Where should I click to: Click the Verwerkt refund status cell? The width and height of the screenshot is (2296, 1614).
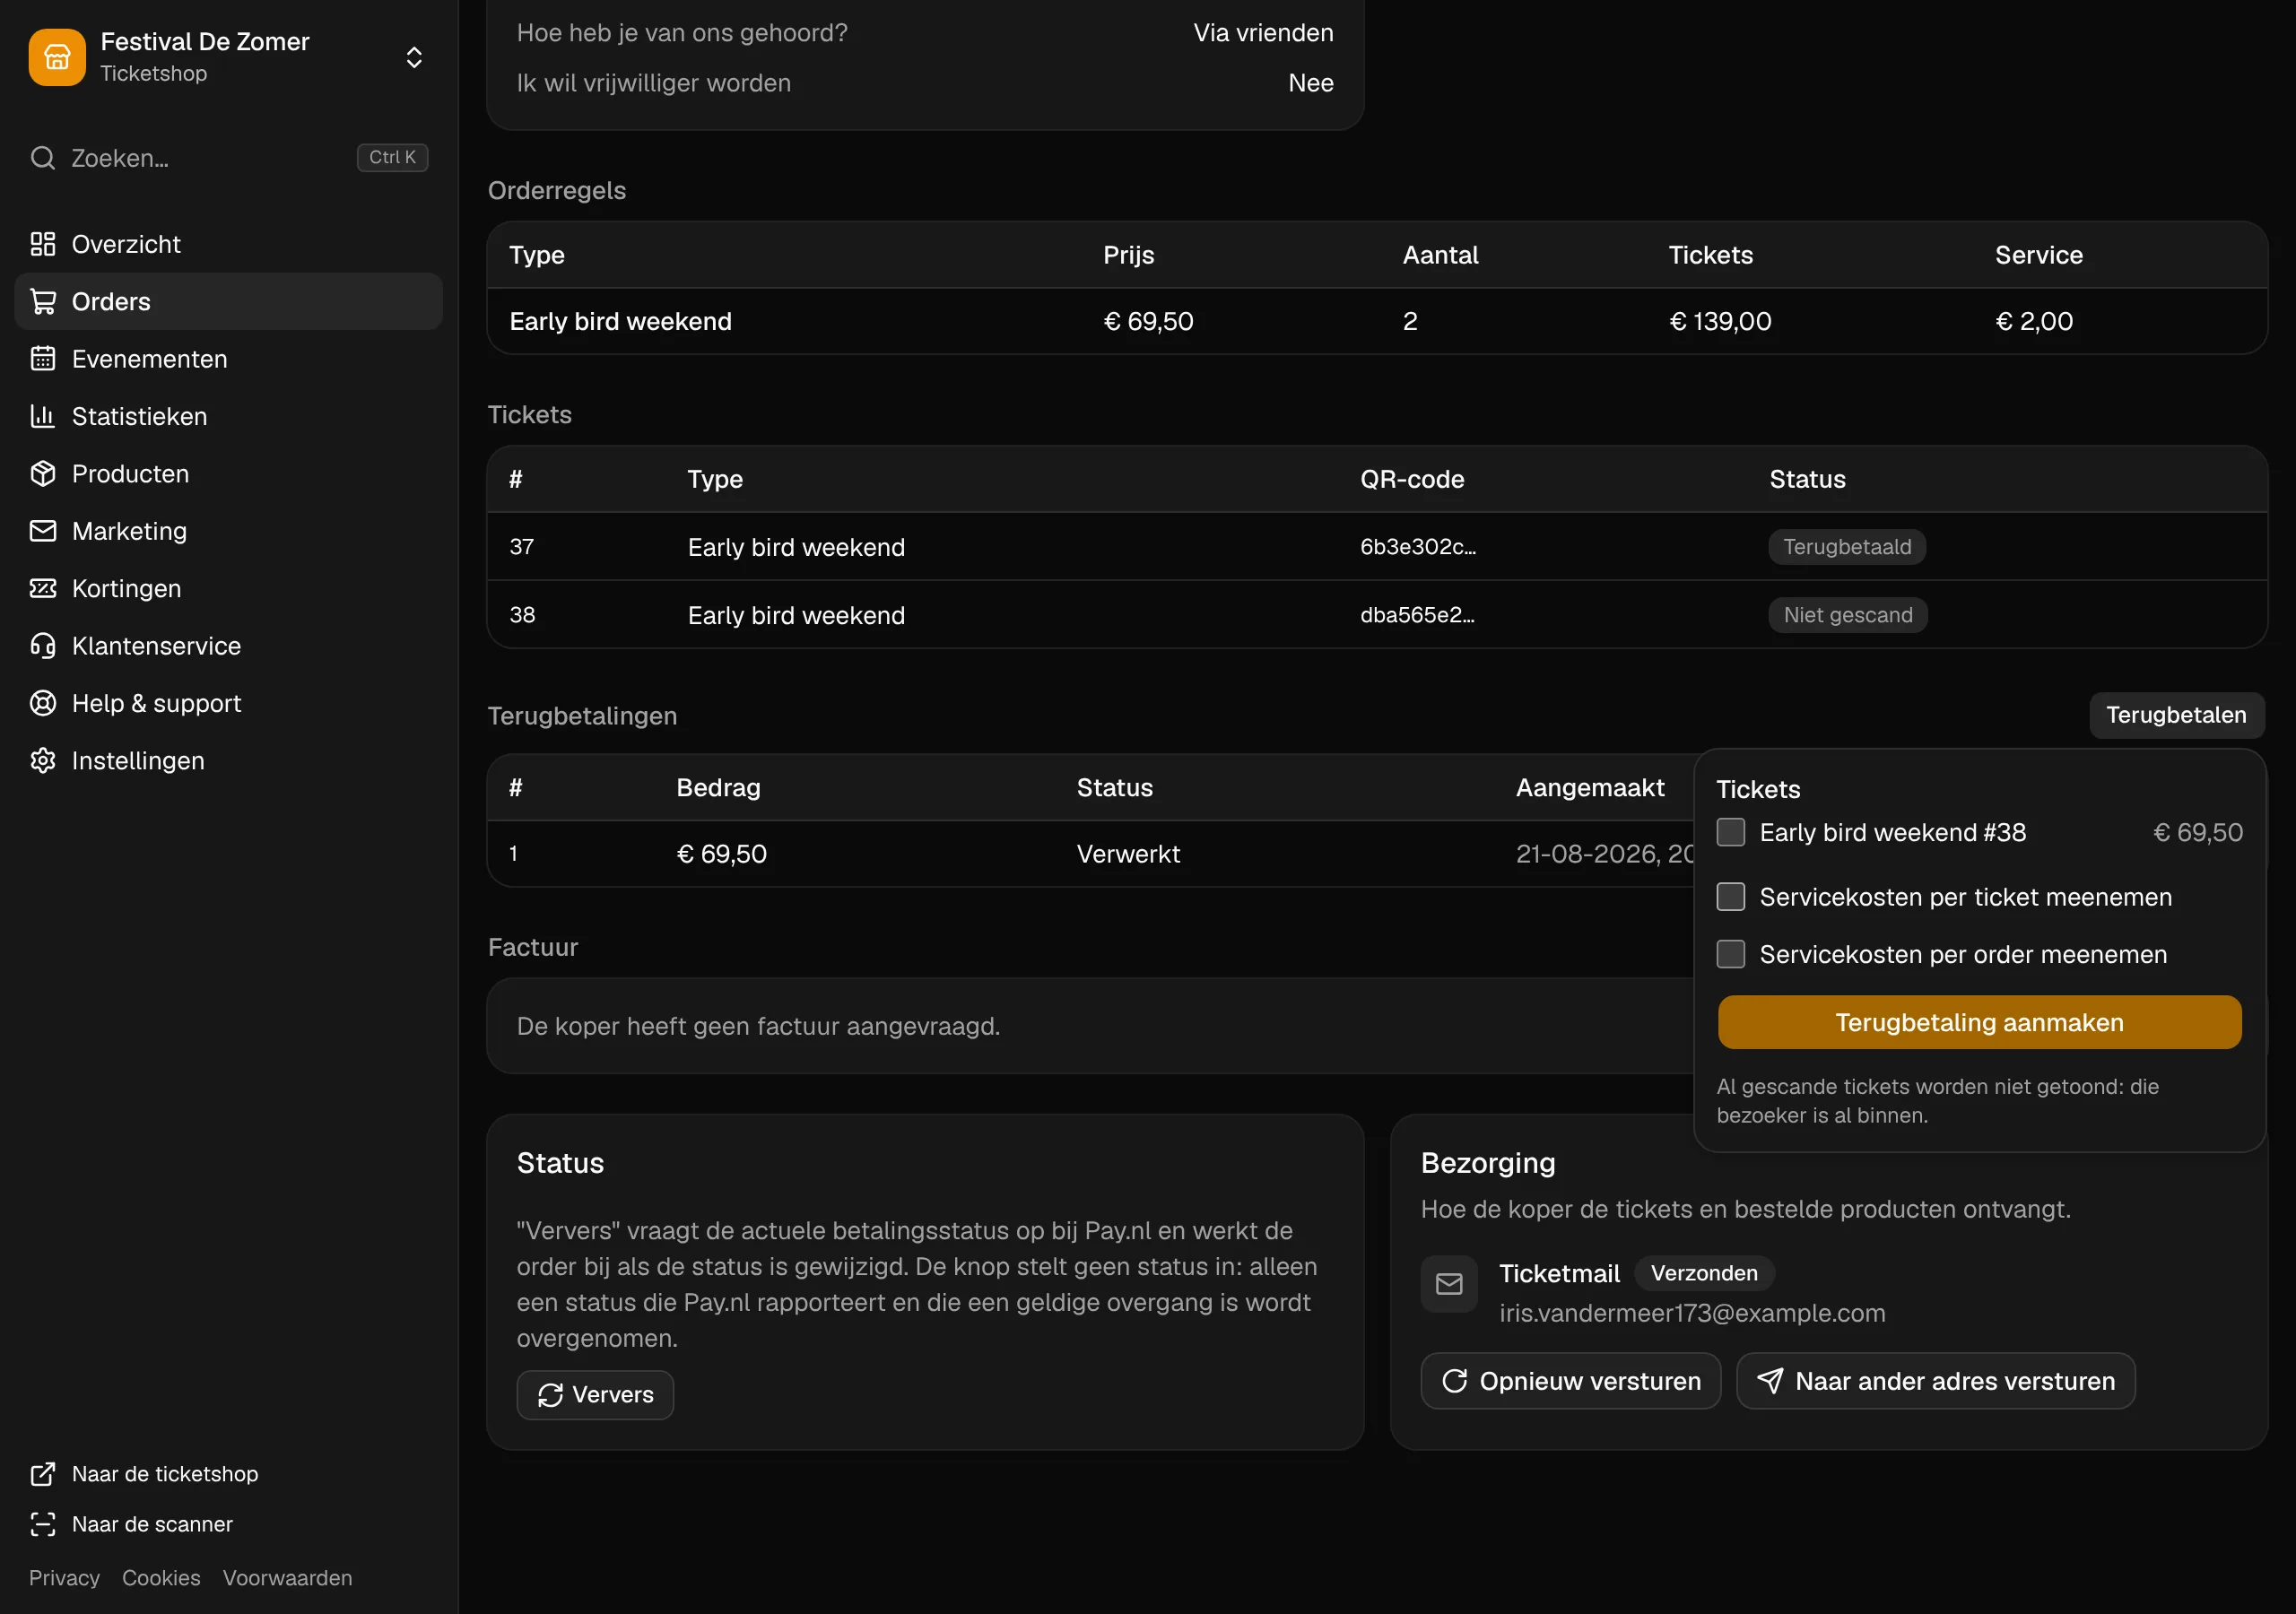[1128, 854]
